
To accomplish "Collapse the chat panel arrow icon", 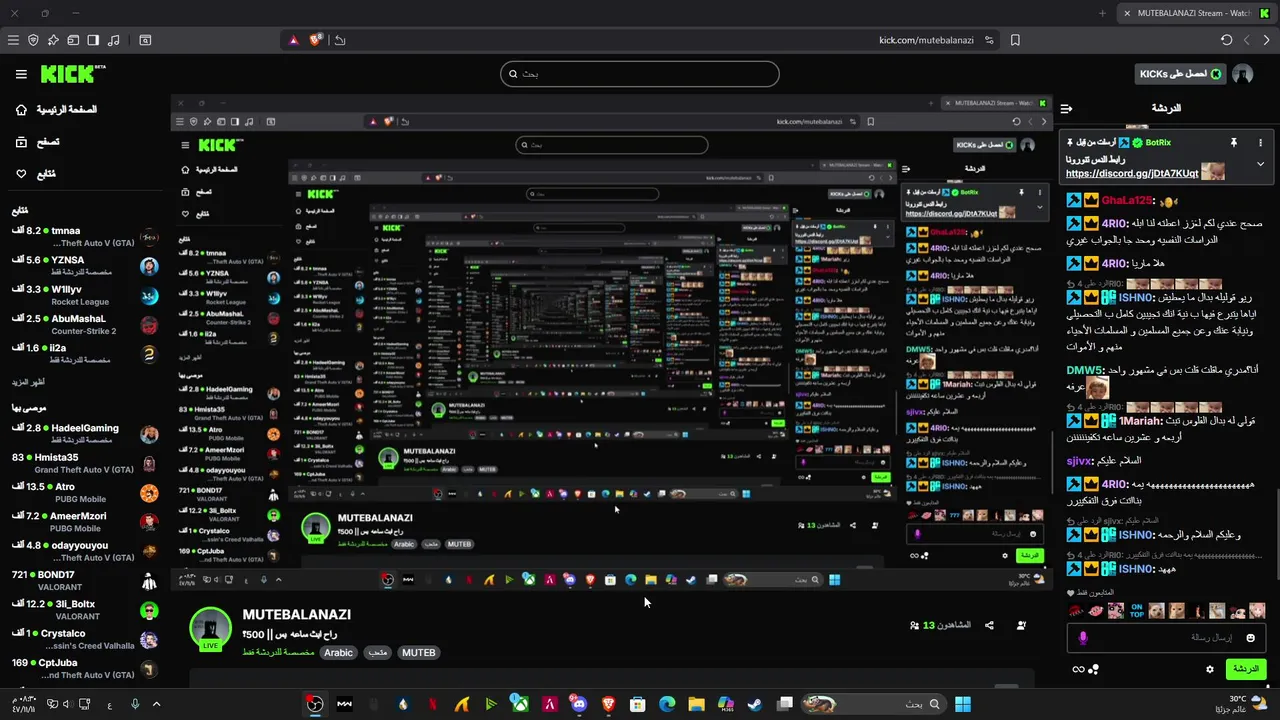I will coord(1066,108).
